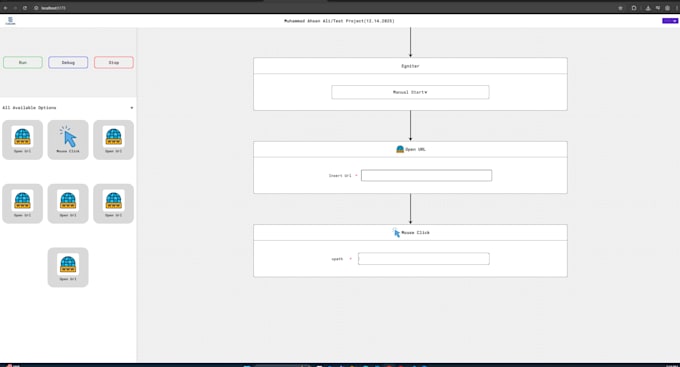The height and width of the screenshot is (367, 680).
Task: Click the green Run button
Action: coord(23,62)
